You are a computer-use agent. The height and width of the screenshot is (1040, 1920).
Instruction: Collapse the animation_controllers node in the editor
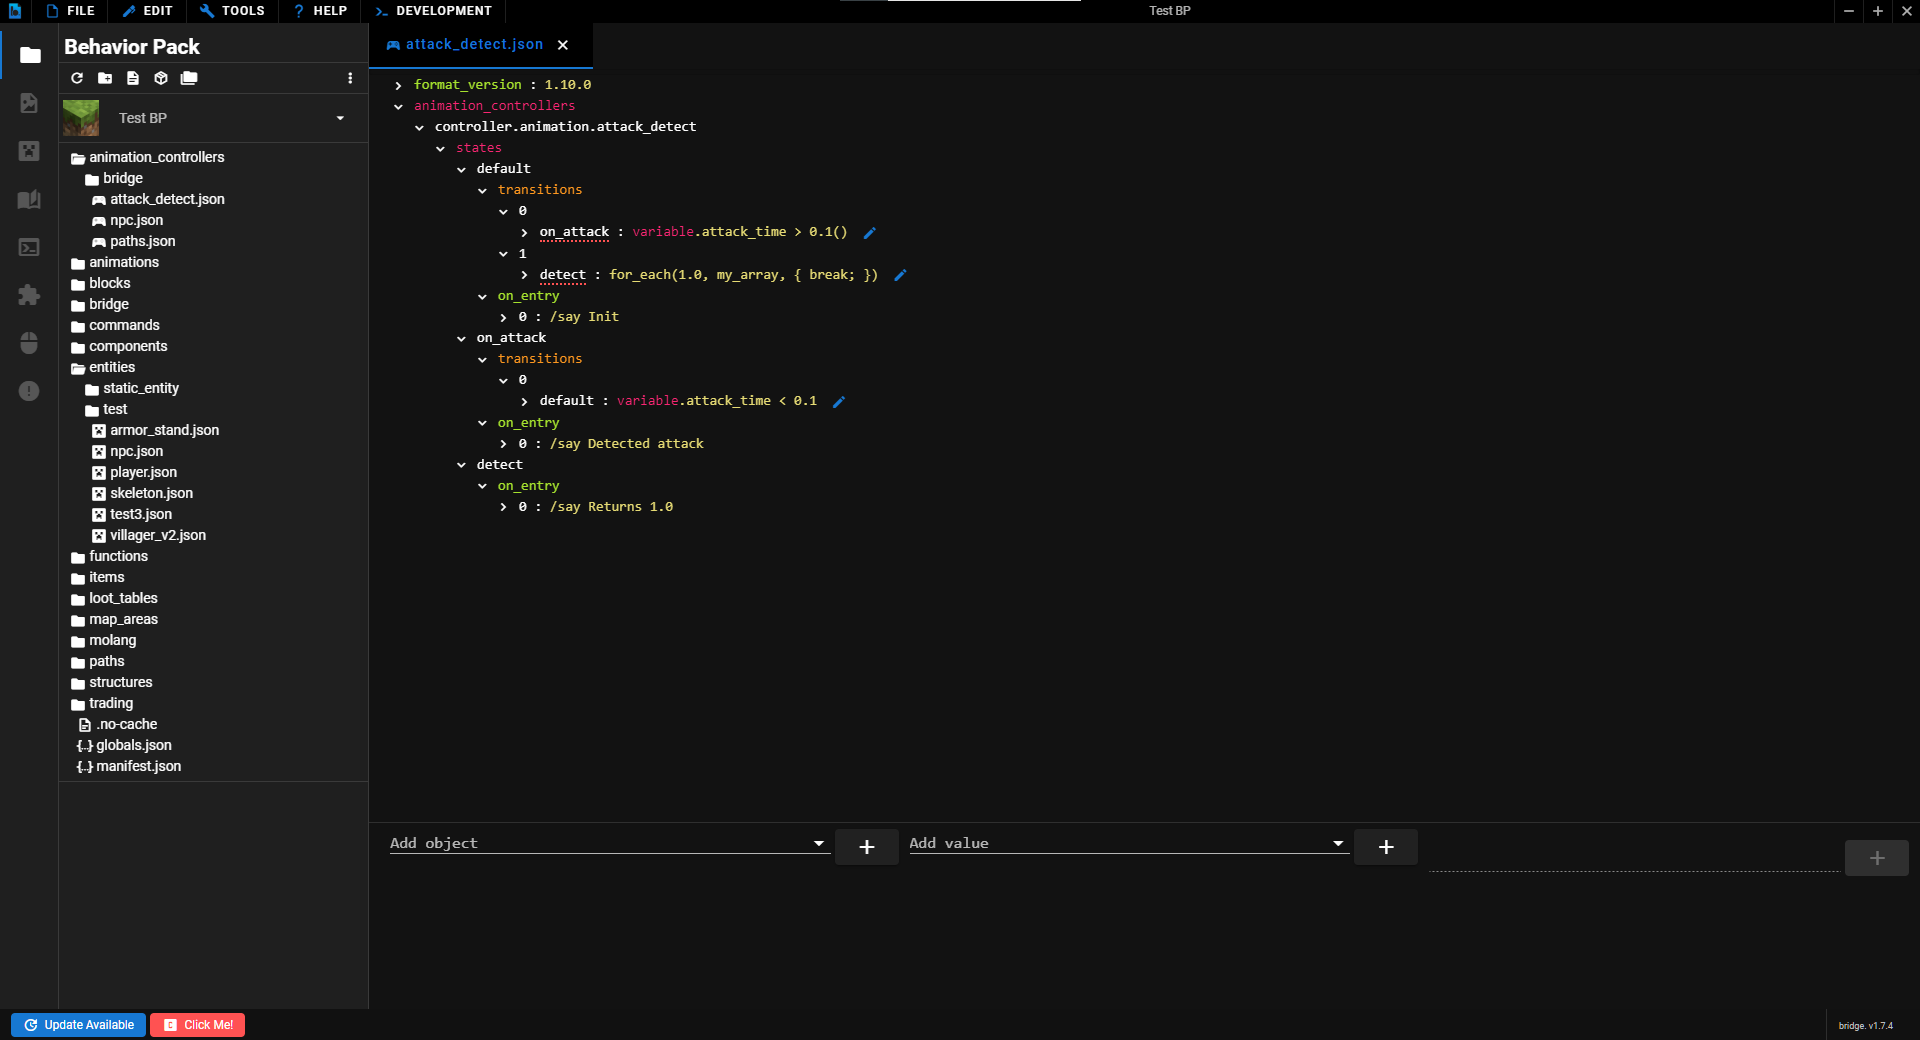point(398,106)
